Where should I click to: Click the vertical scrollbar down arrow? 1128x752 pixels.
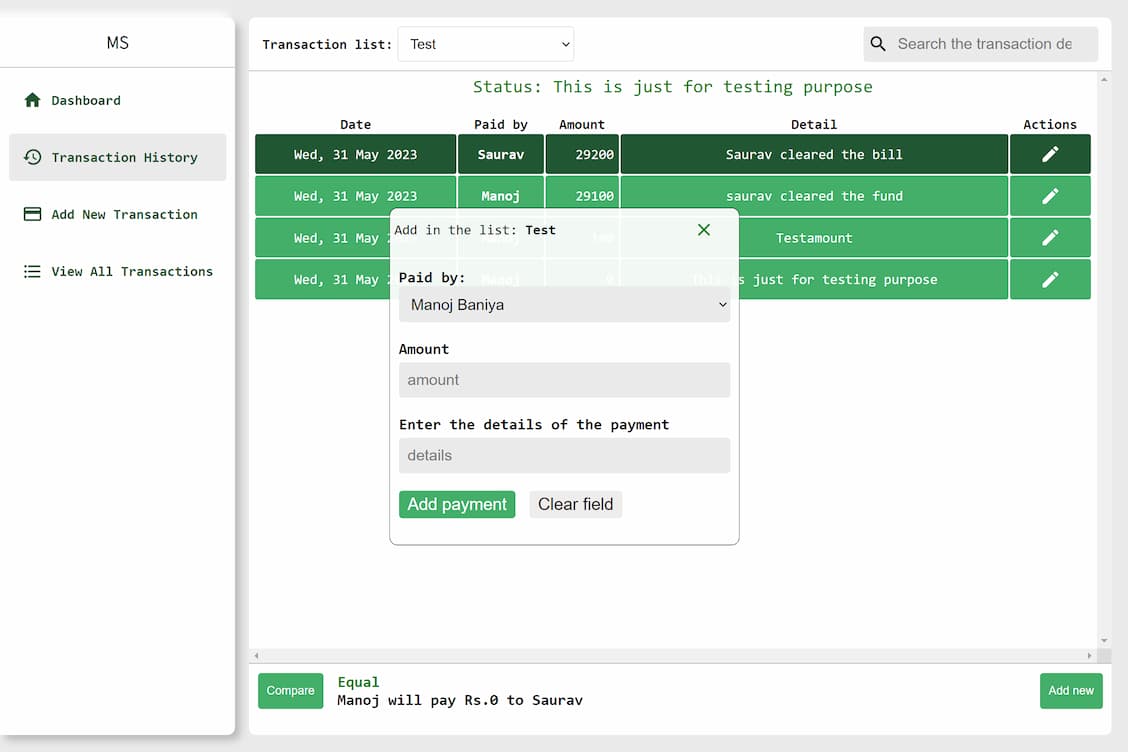(1104, 640)
